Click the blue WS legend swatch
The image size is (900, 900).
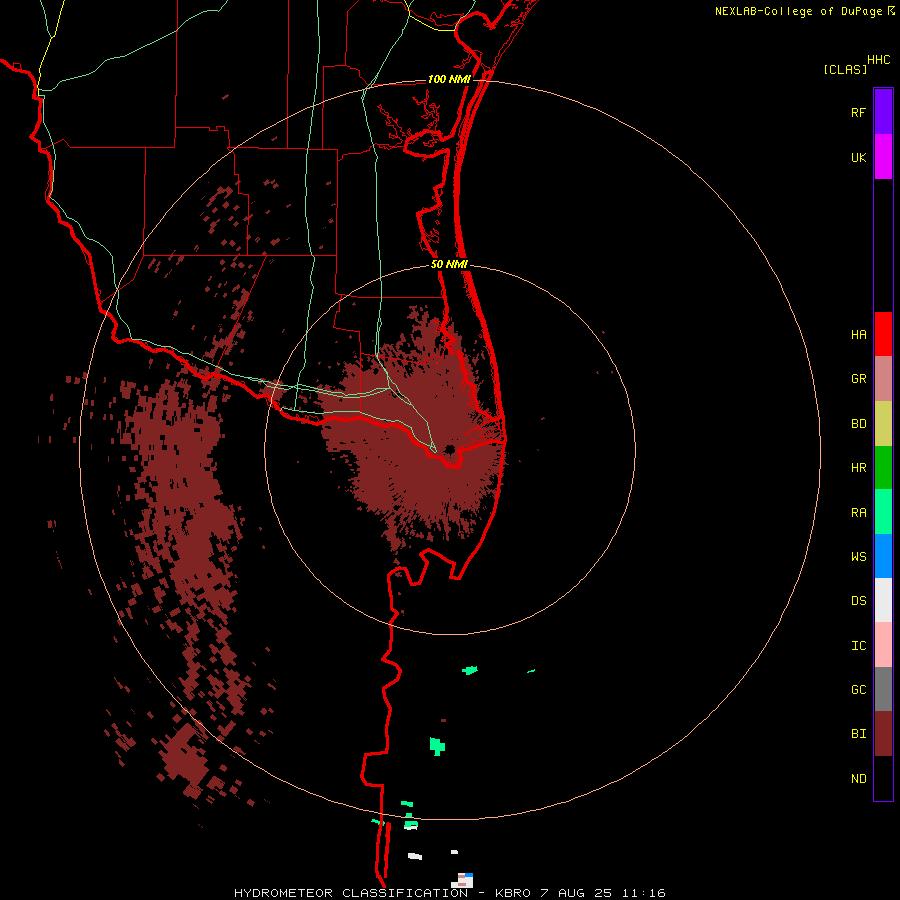tap(883, 556)
